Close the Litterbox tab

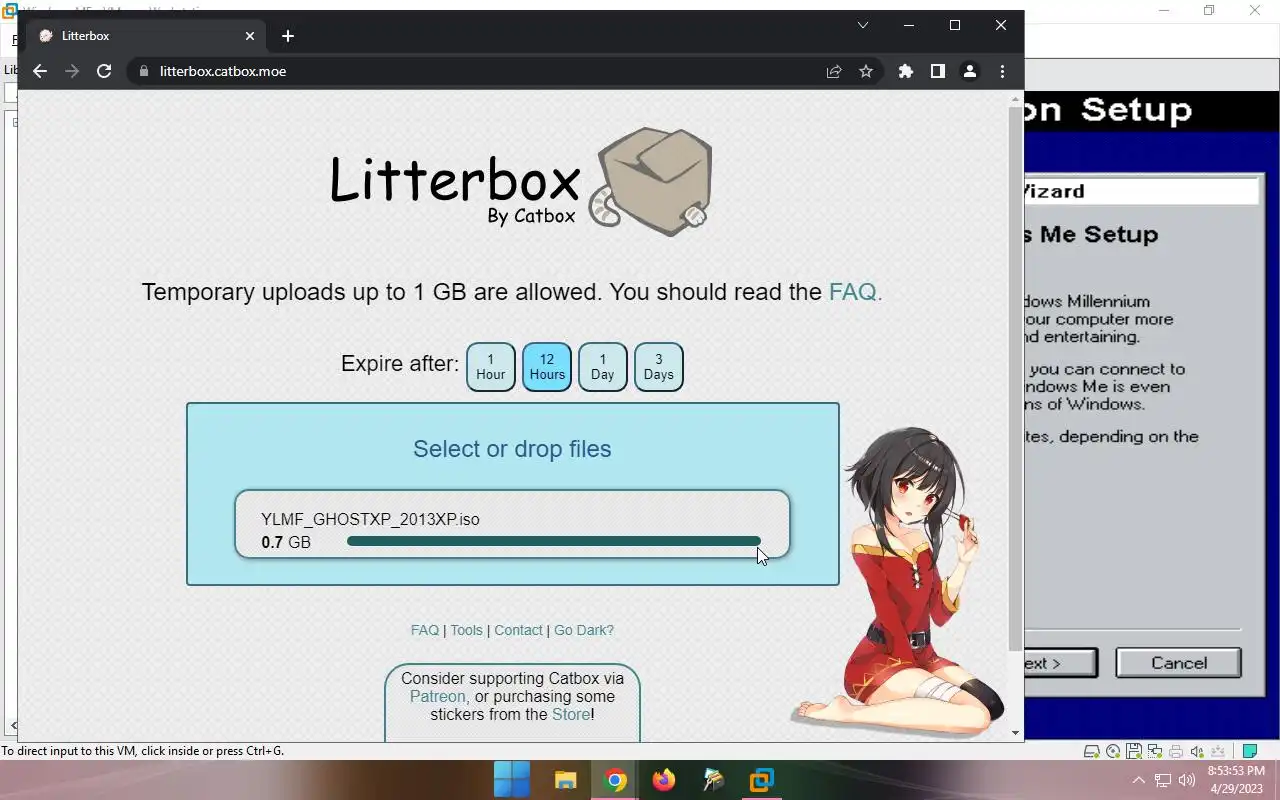pos(250,36)
